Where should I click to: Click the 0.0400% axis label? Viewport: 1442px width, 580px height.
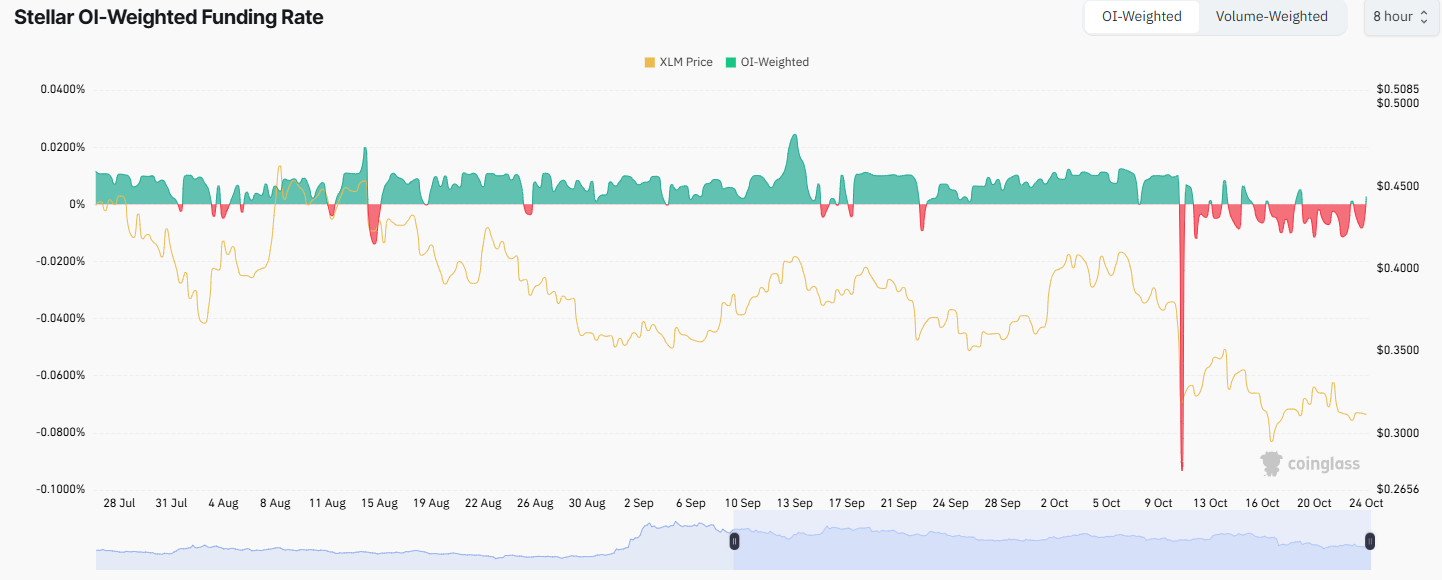pos(65,88)
